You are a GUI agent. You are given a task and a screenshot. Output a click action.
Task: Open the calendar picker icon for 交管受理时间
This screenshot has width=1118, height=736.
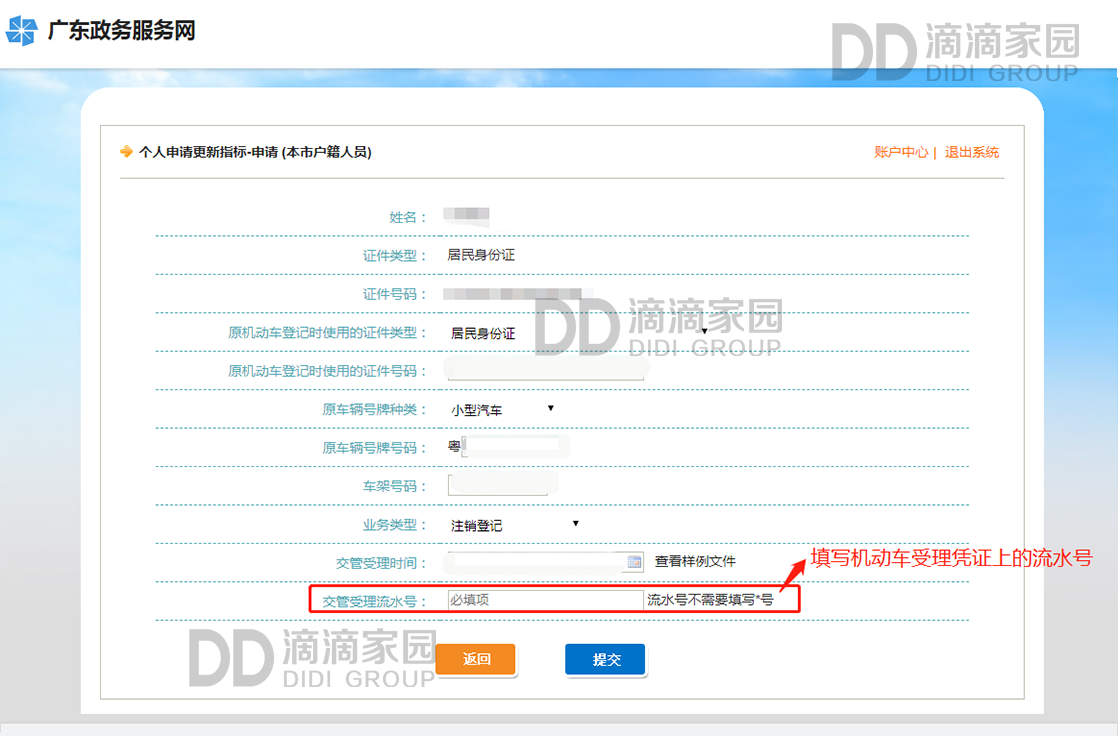point(634,562)
